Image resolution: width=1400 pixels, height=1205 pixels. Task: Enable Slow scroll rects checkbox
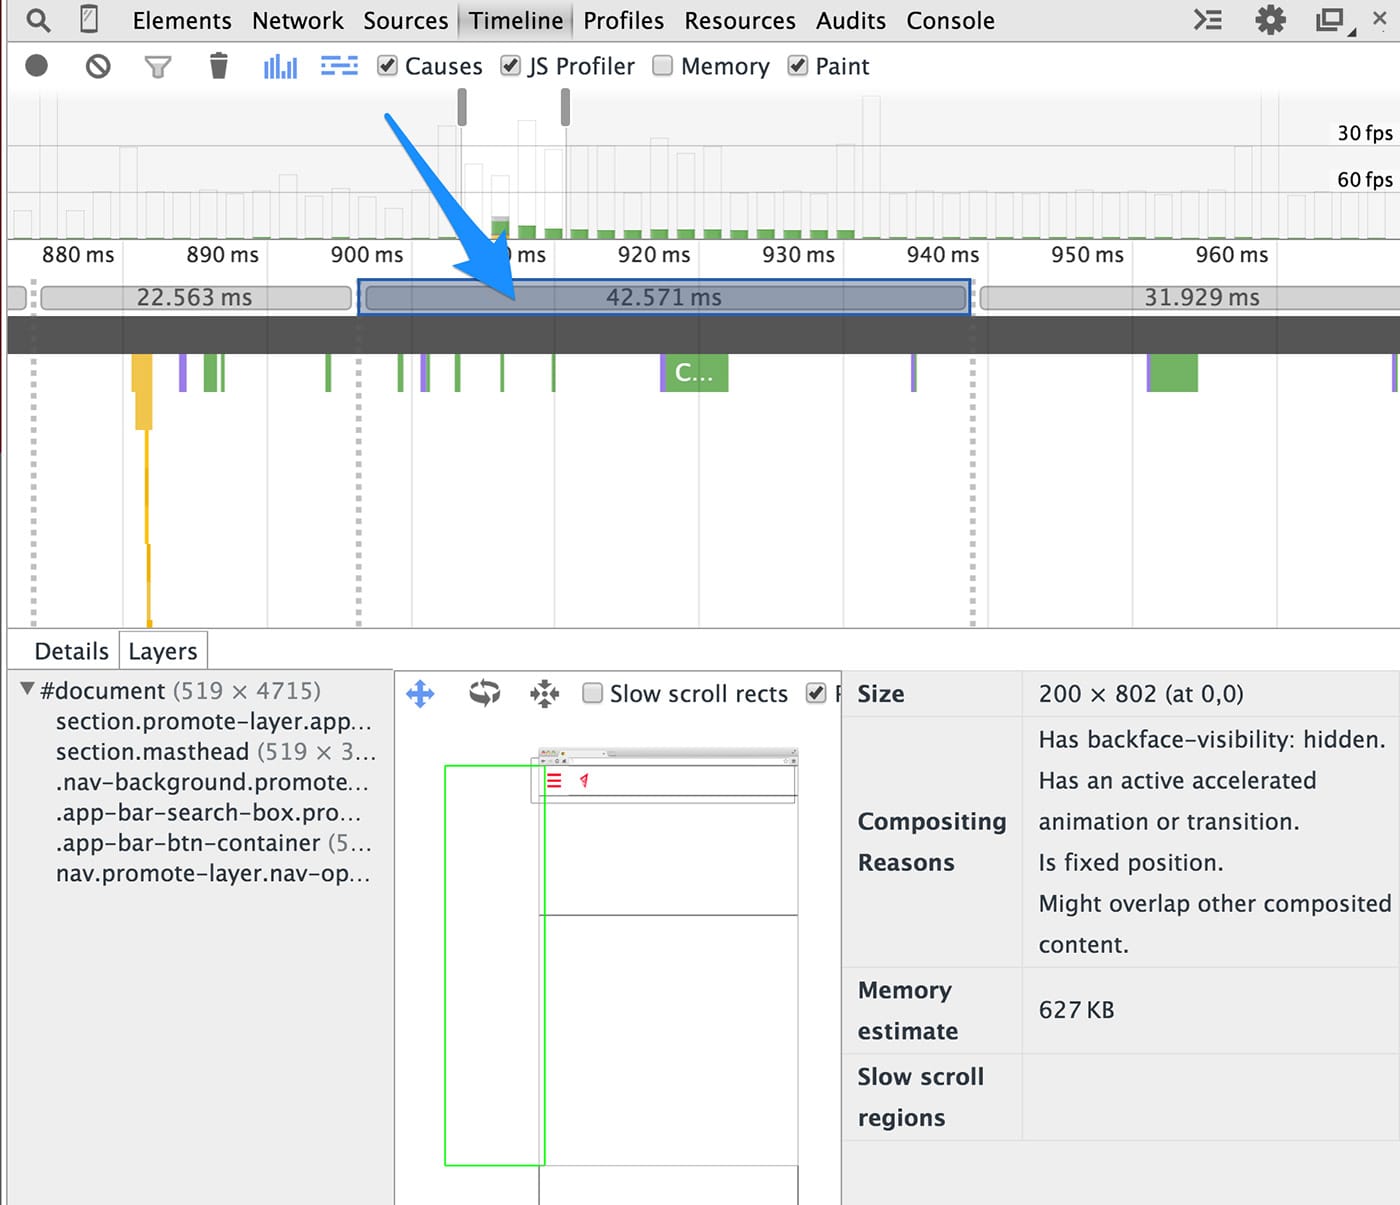point(593,692)
